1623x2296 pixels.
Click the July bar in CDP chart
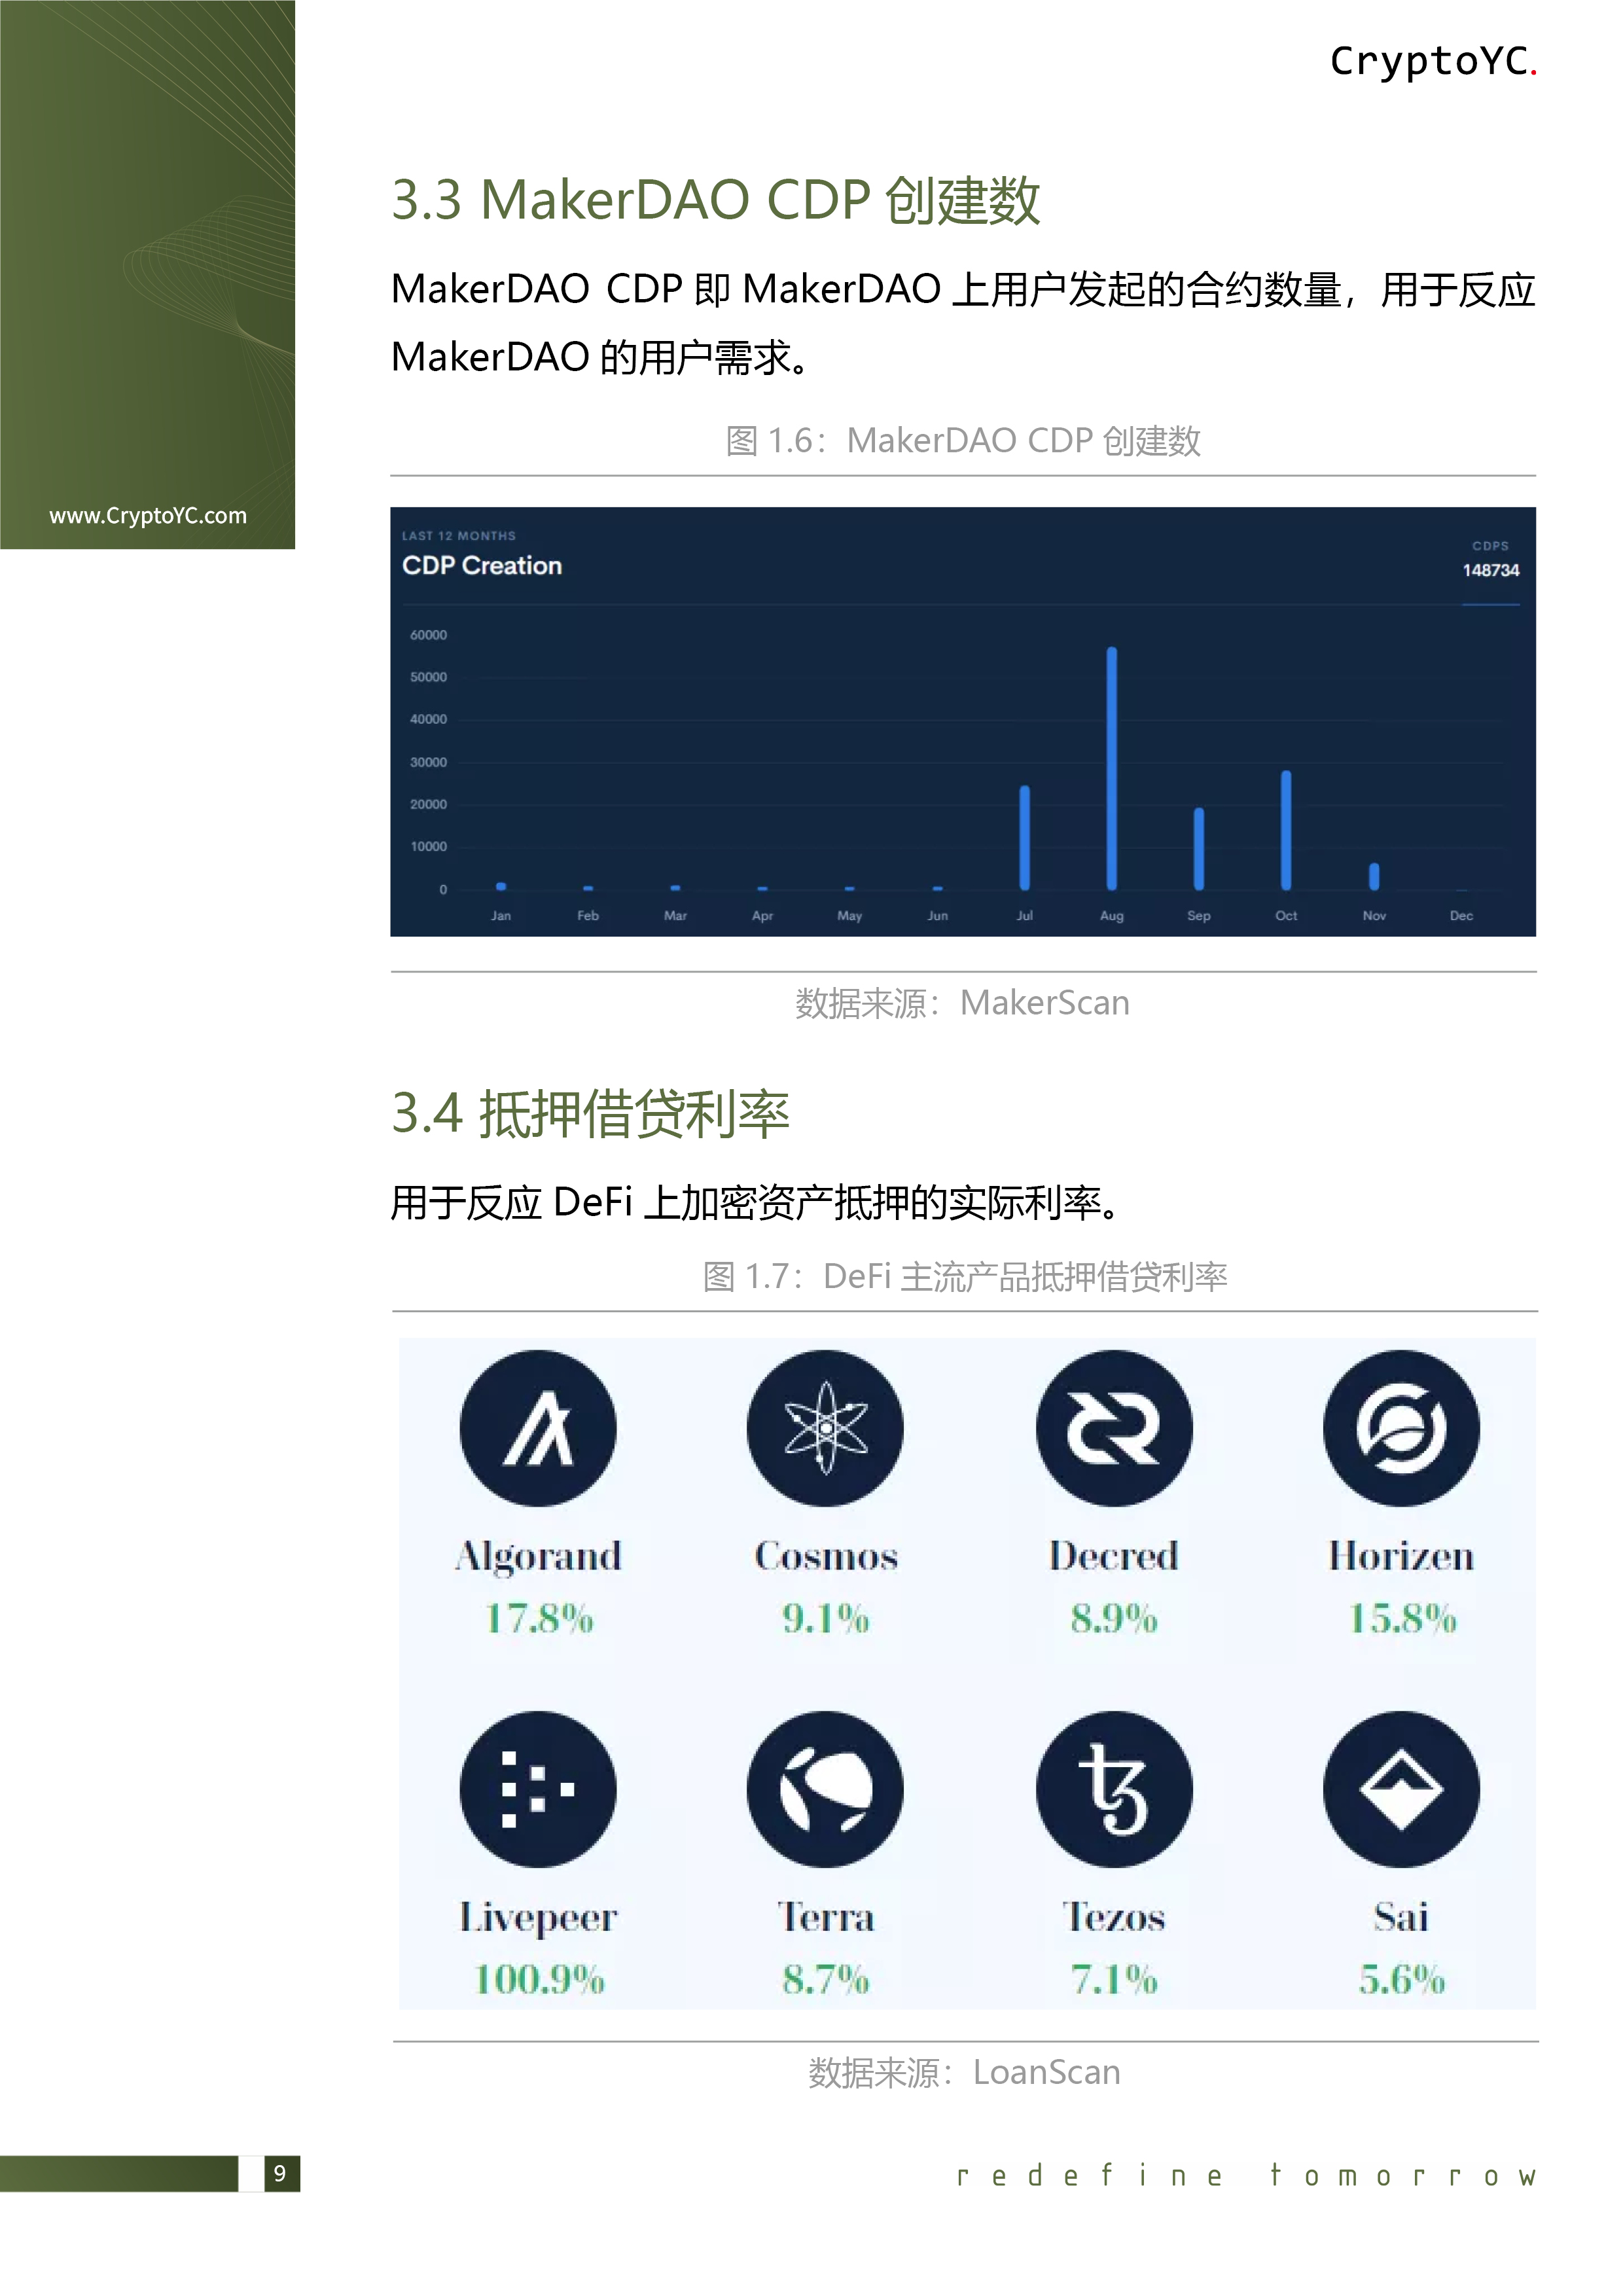[x=1024, y=837]
